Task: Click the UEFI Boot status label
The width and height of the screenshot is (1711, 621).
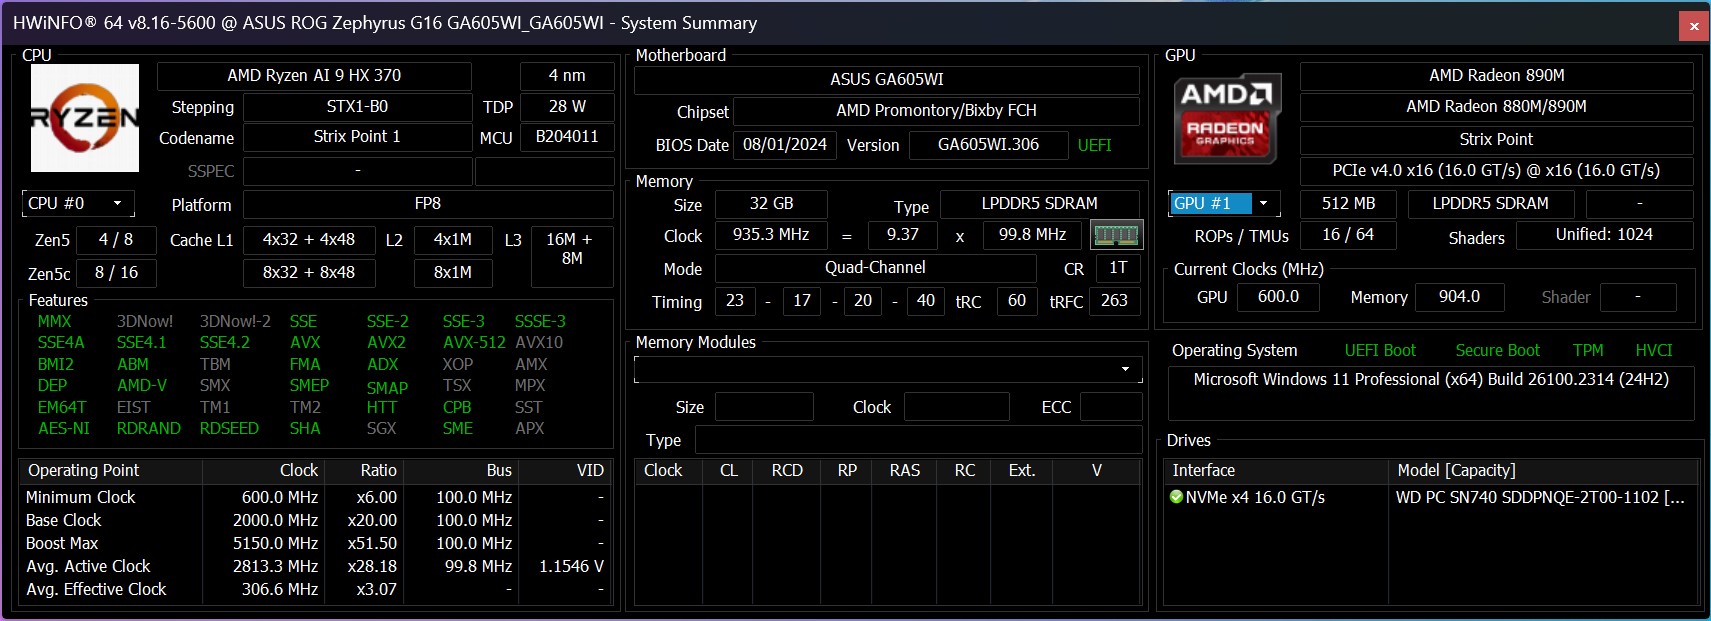Action: [x=1380, y=350]
